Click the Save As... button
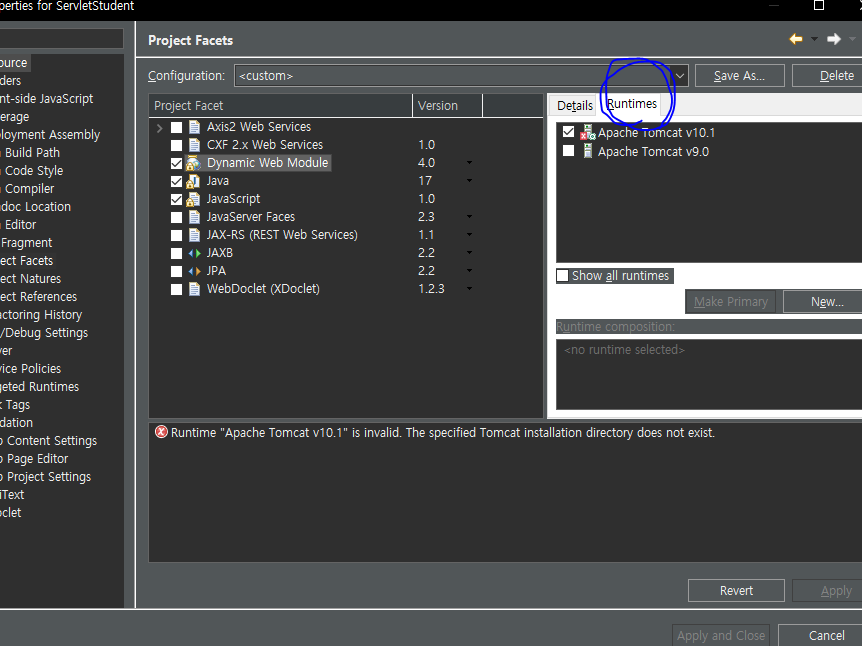862x646 pixels. [x=739, y=75]
